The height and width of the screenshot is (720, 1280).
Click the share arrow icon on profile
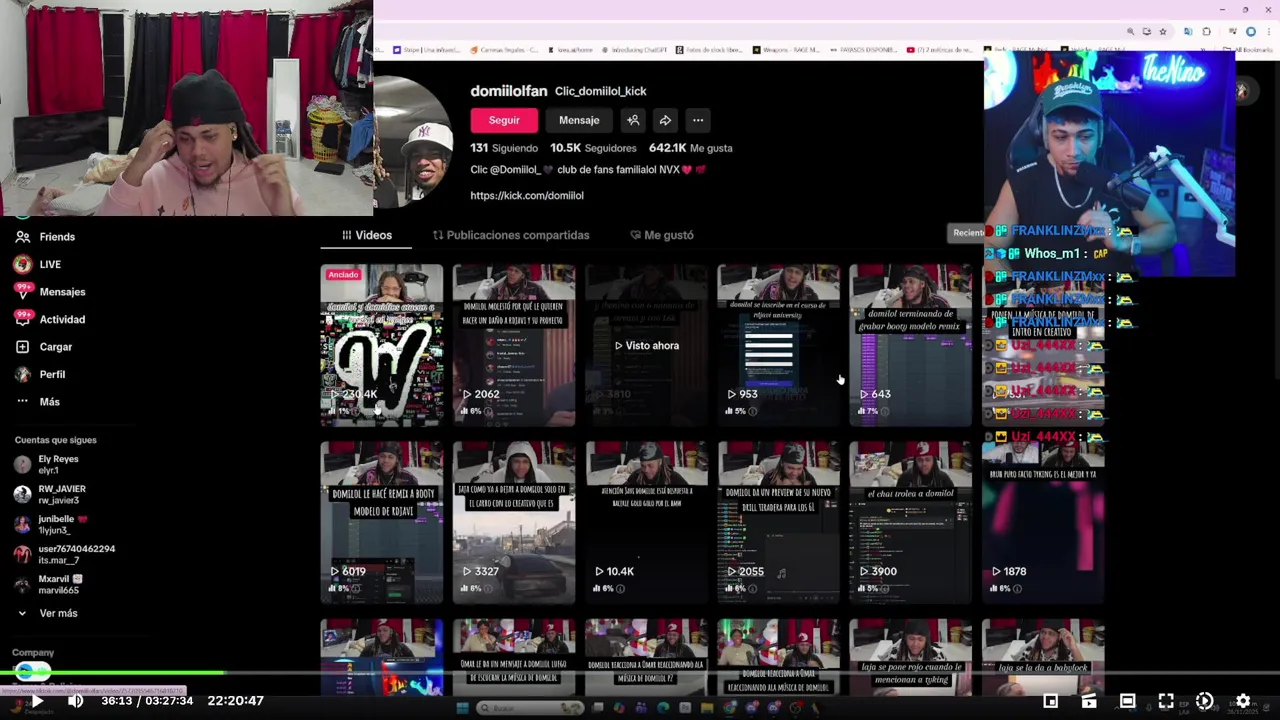coord(665,120)
